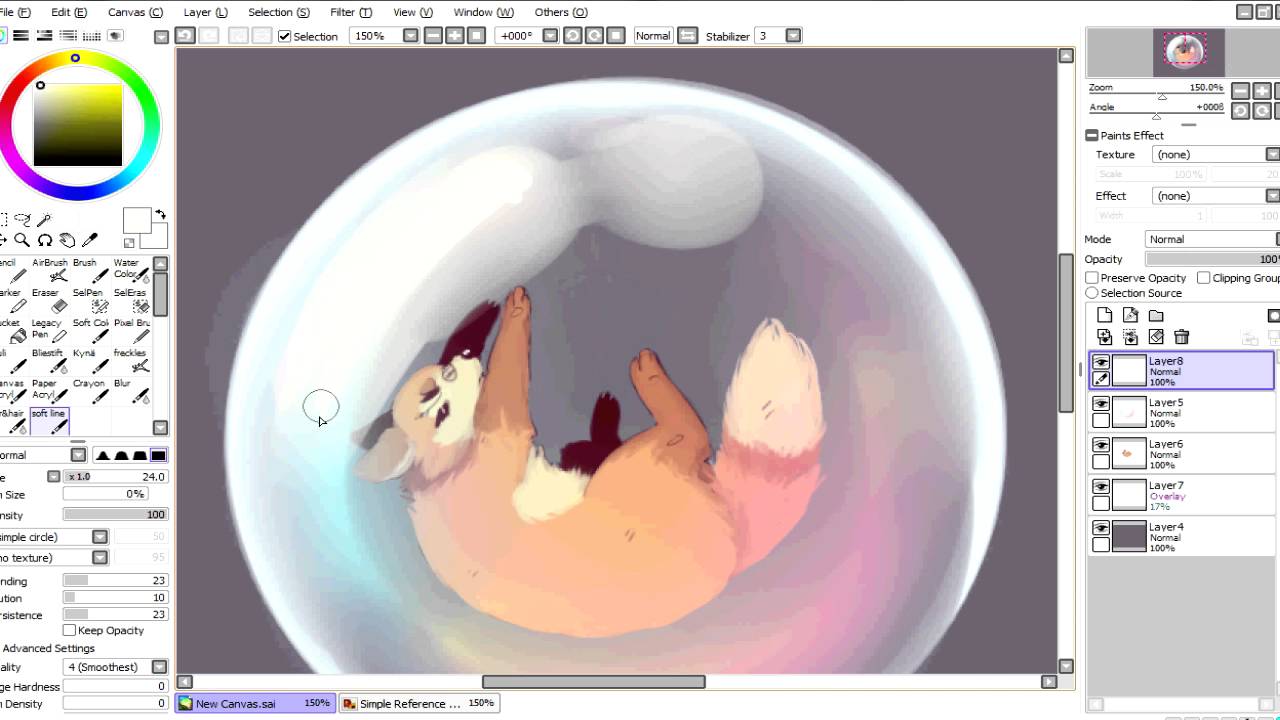Screen dimensions: 1280x720
Task: Select the Magic Wand selection tool
Action: [45, 219]
